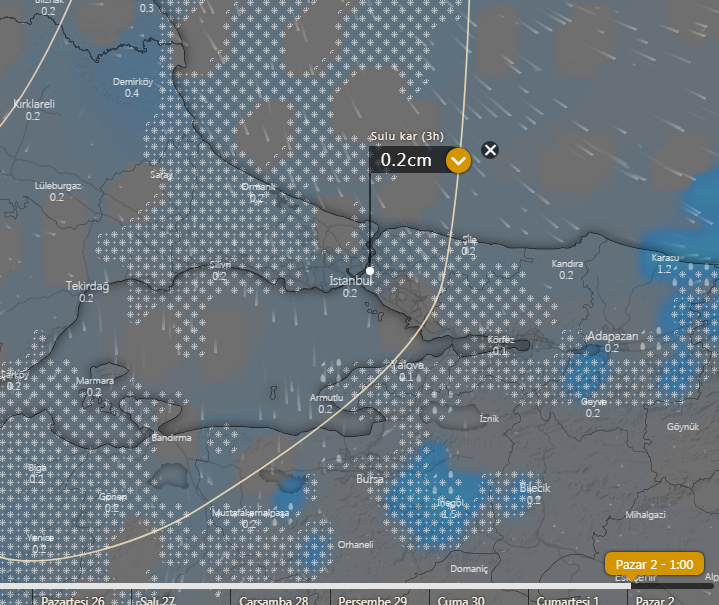This screenshot has width=719, height=605.
Task: Click the Yalova city label
Action: pyautogui.click(x=407, y=366)
